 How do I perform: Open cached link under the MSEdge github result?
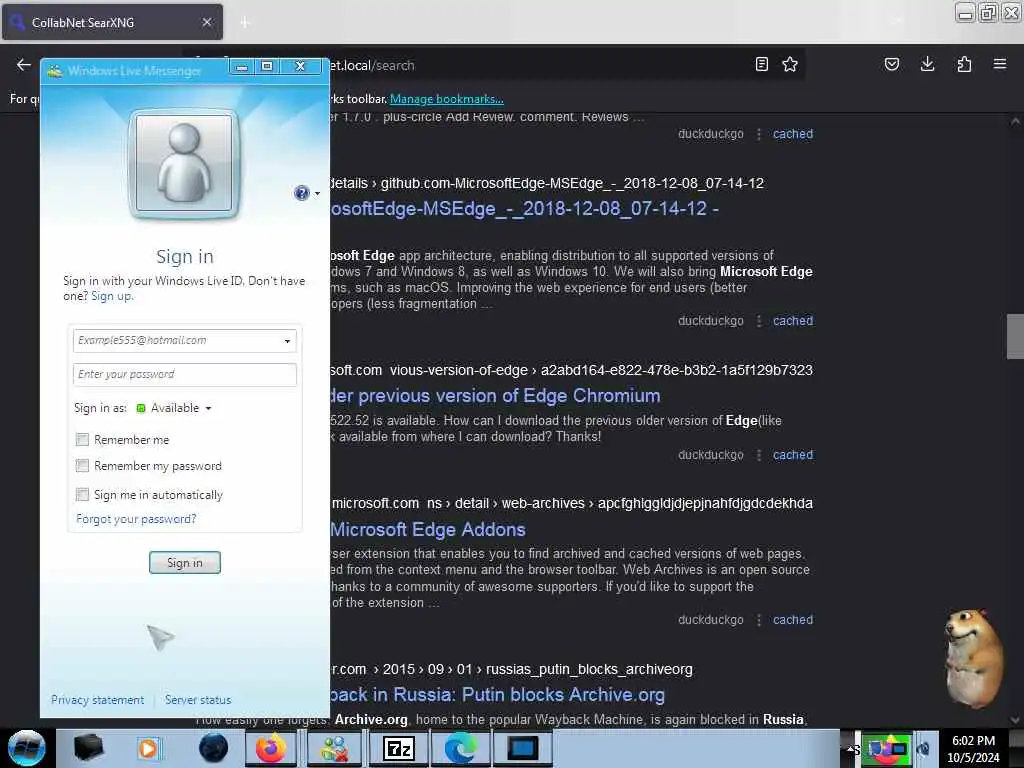tap(793, 321)
